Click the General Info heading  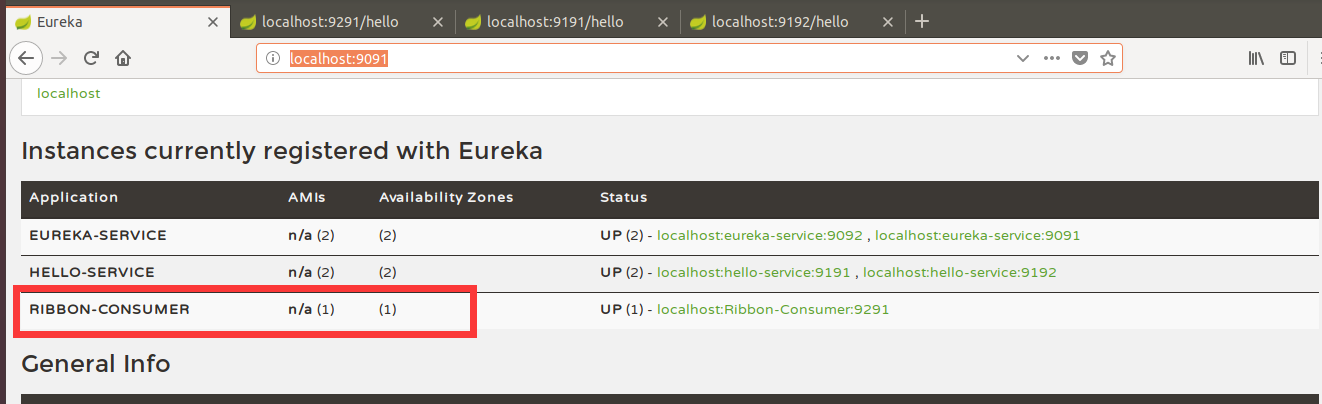point(96,364)
